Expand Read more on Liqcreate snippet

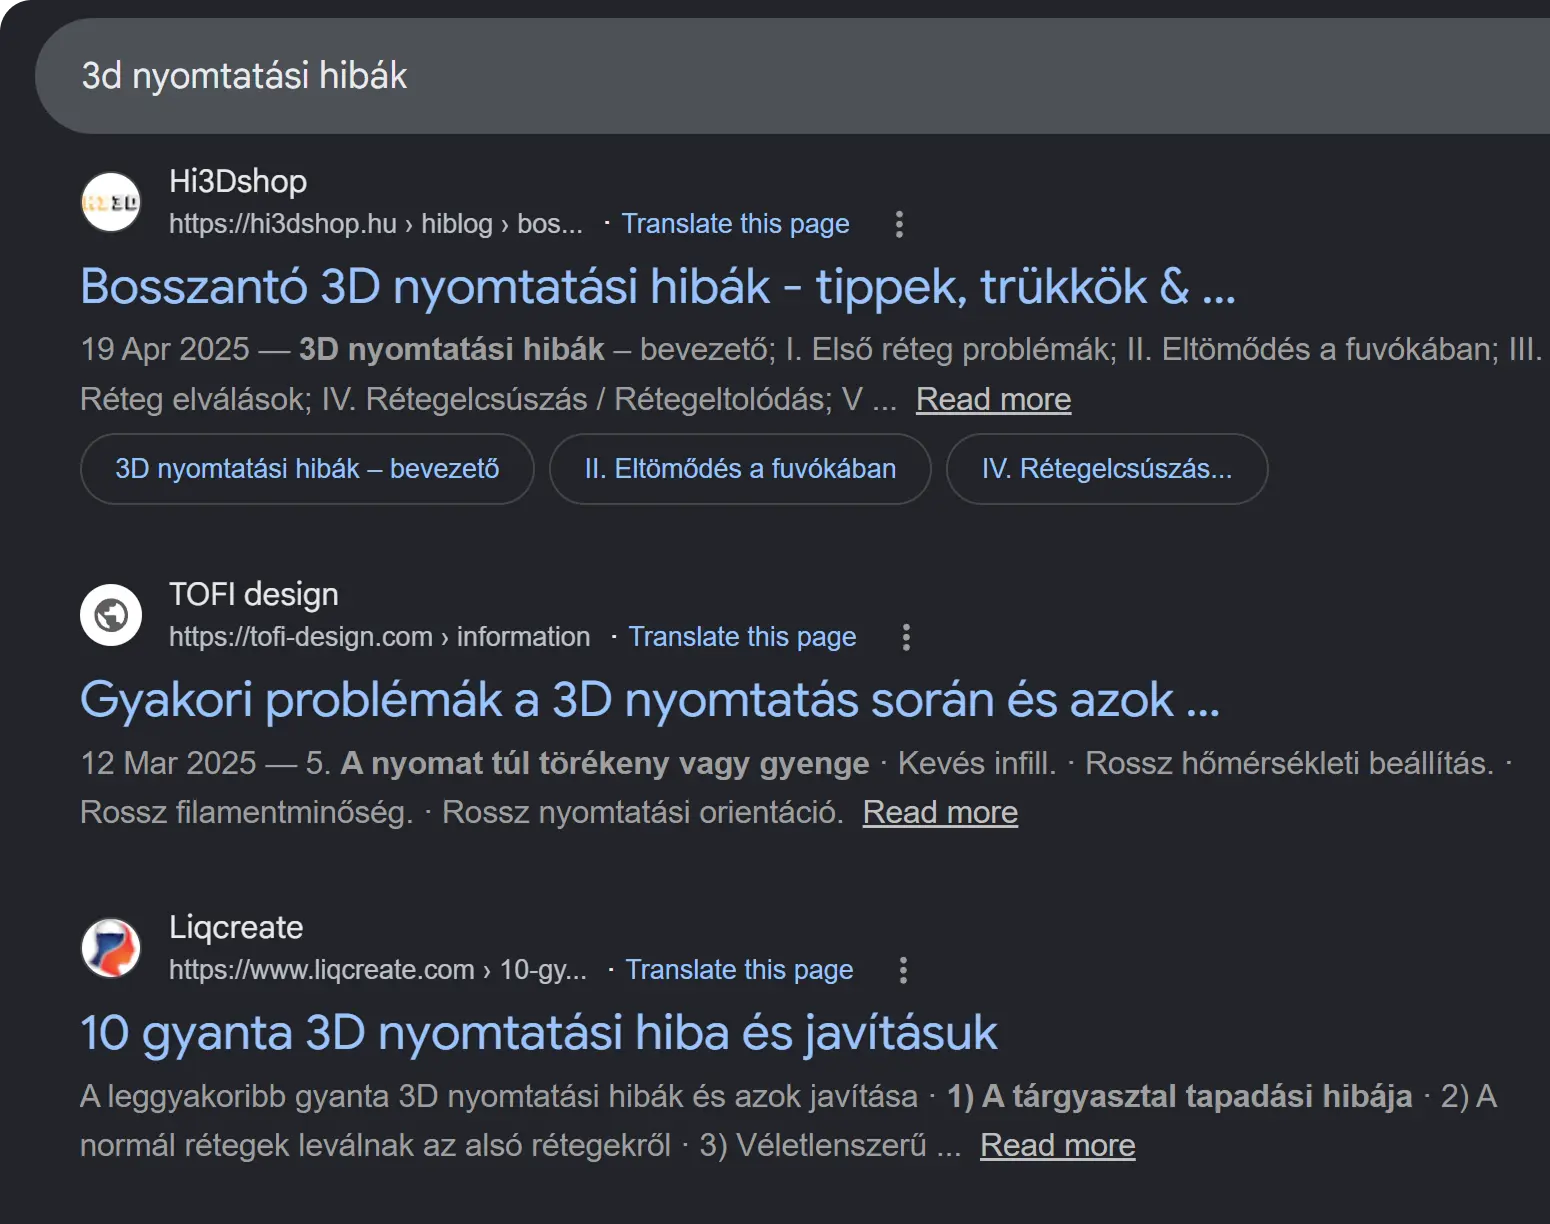tap(1057, 1145)
